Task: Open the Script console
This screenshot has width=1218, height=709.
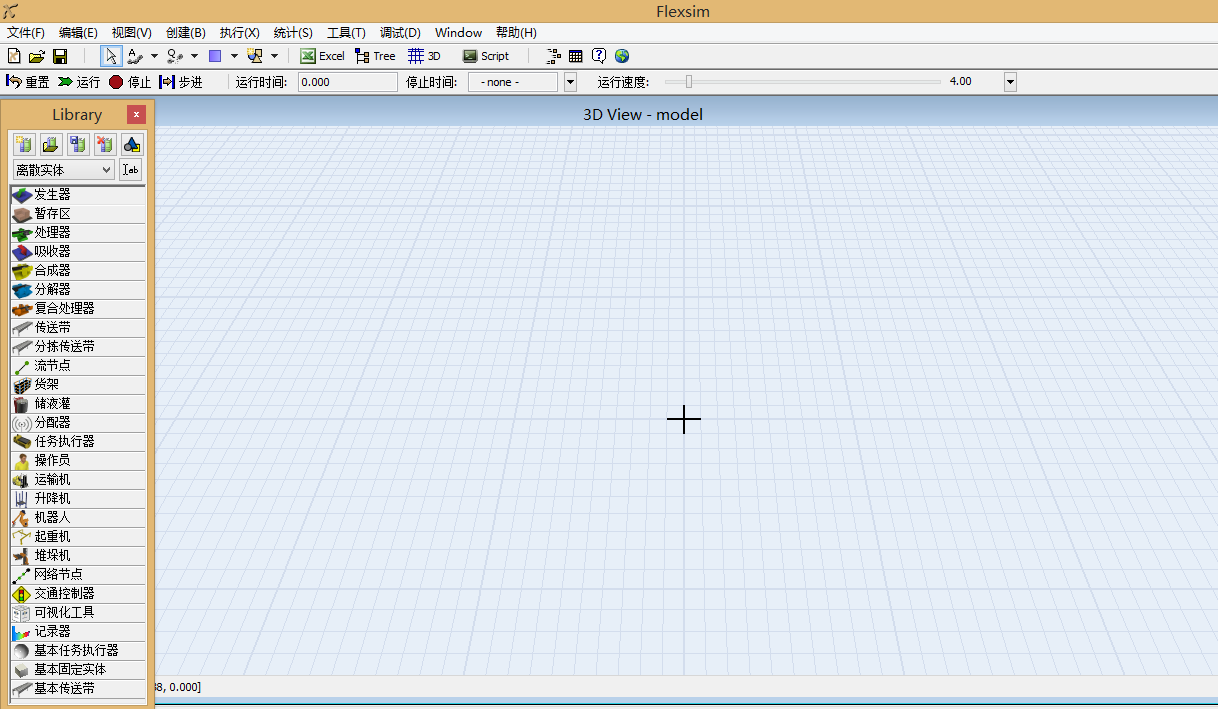Action: (485, 56)
